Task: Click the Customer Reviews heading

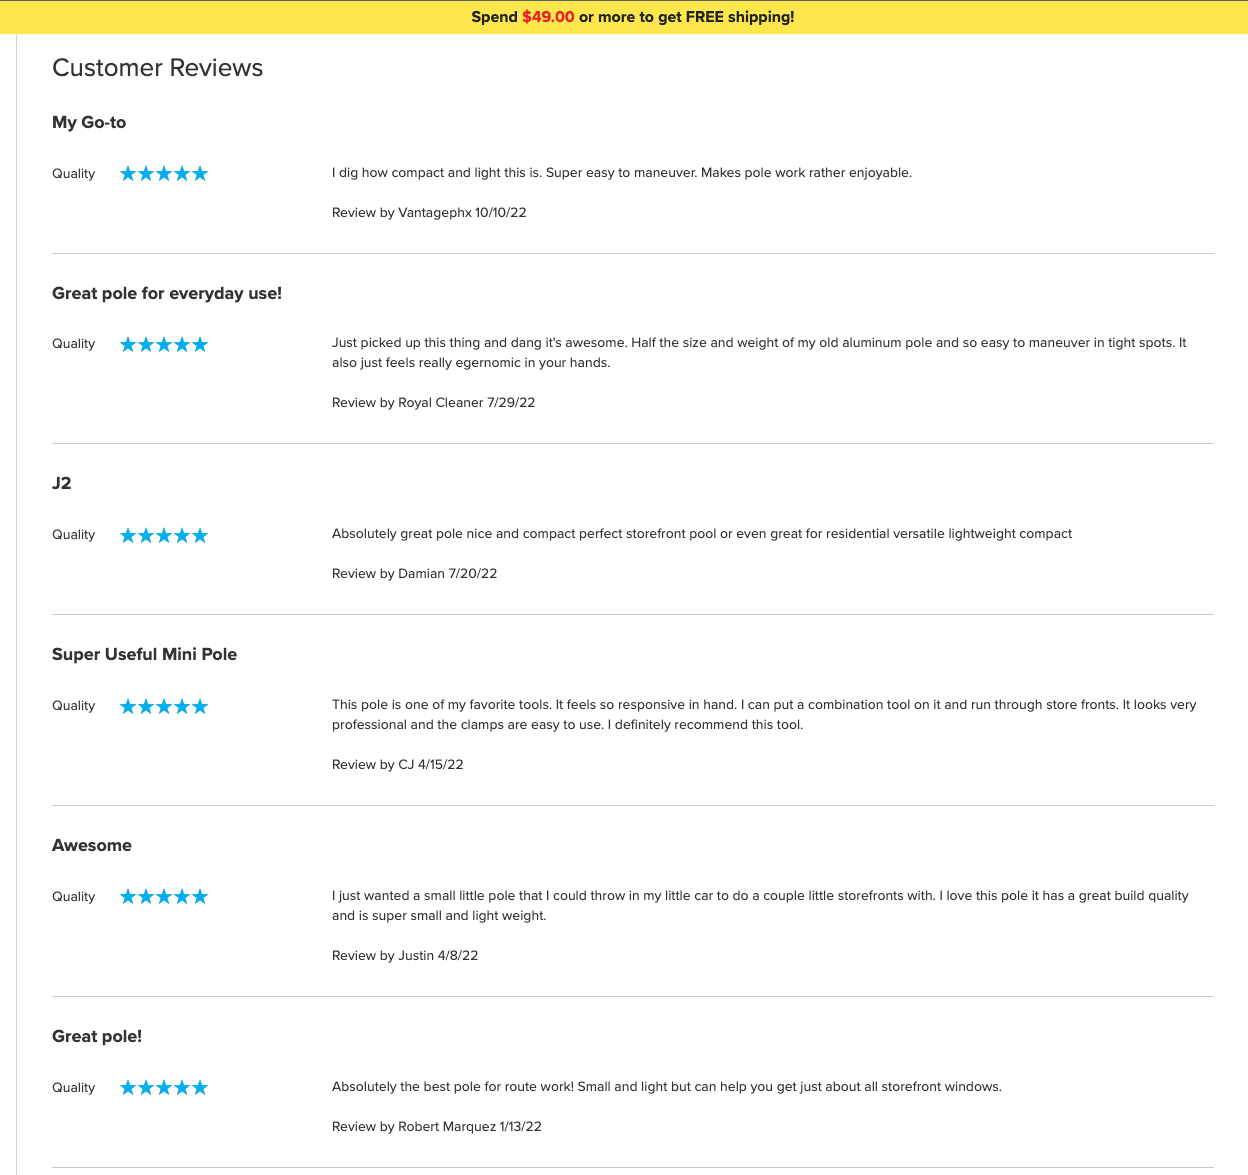Action: (157, 68)
